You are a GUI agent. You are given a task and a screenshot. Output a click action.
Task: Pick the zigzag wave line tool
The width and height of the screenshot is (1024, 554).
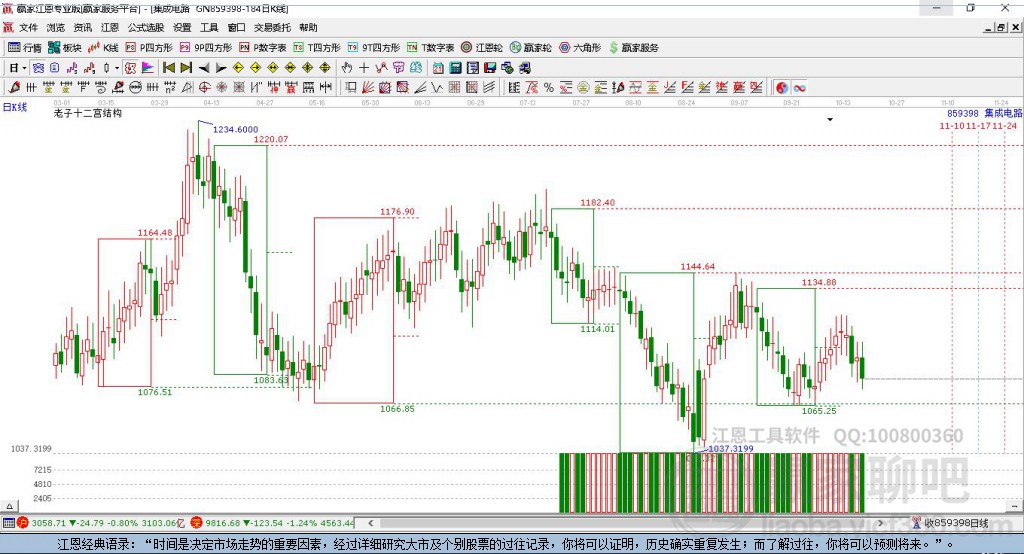(436, 88)
